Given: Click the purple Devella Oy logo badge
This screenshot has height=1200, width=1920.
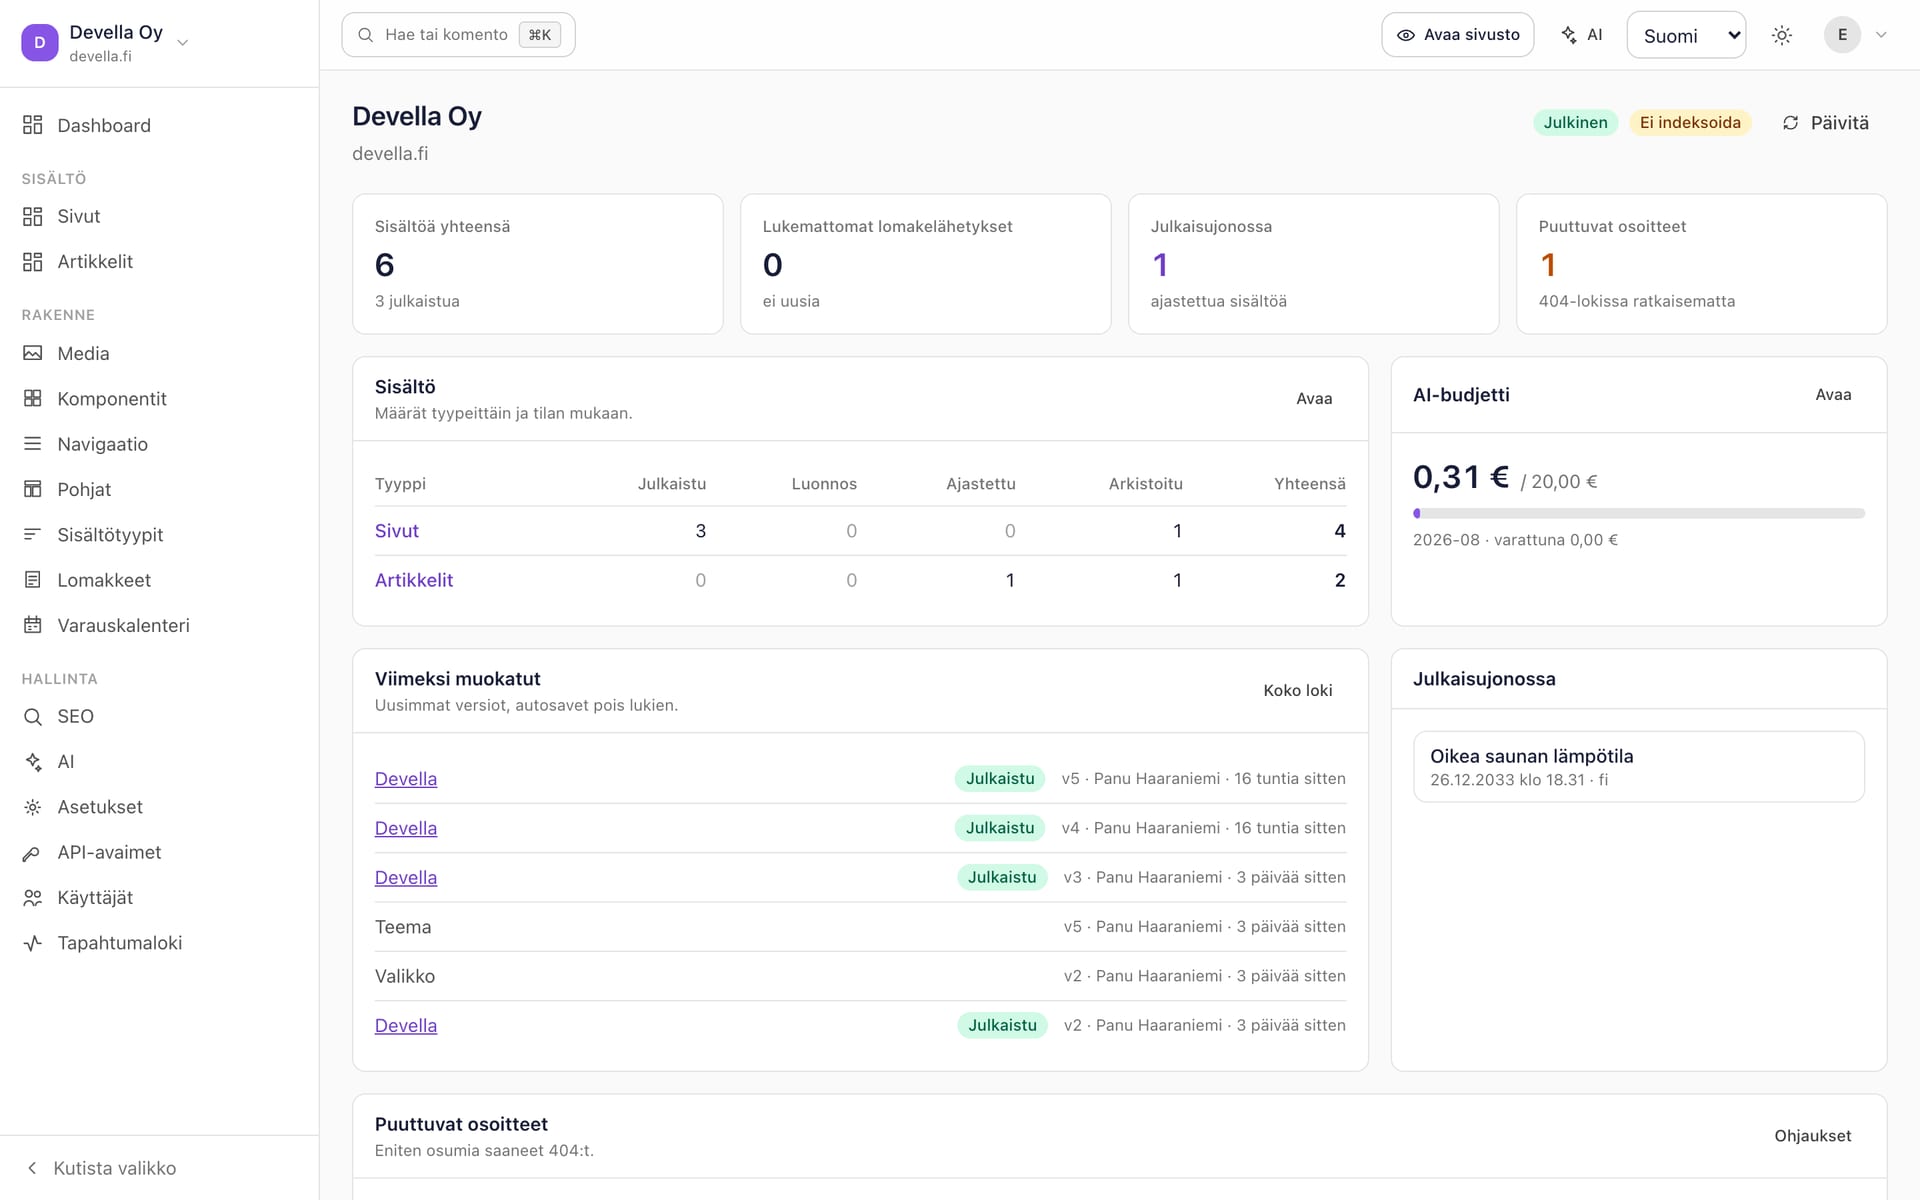Looking at the screenshot, I should 40,42.
